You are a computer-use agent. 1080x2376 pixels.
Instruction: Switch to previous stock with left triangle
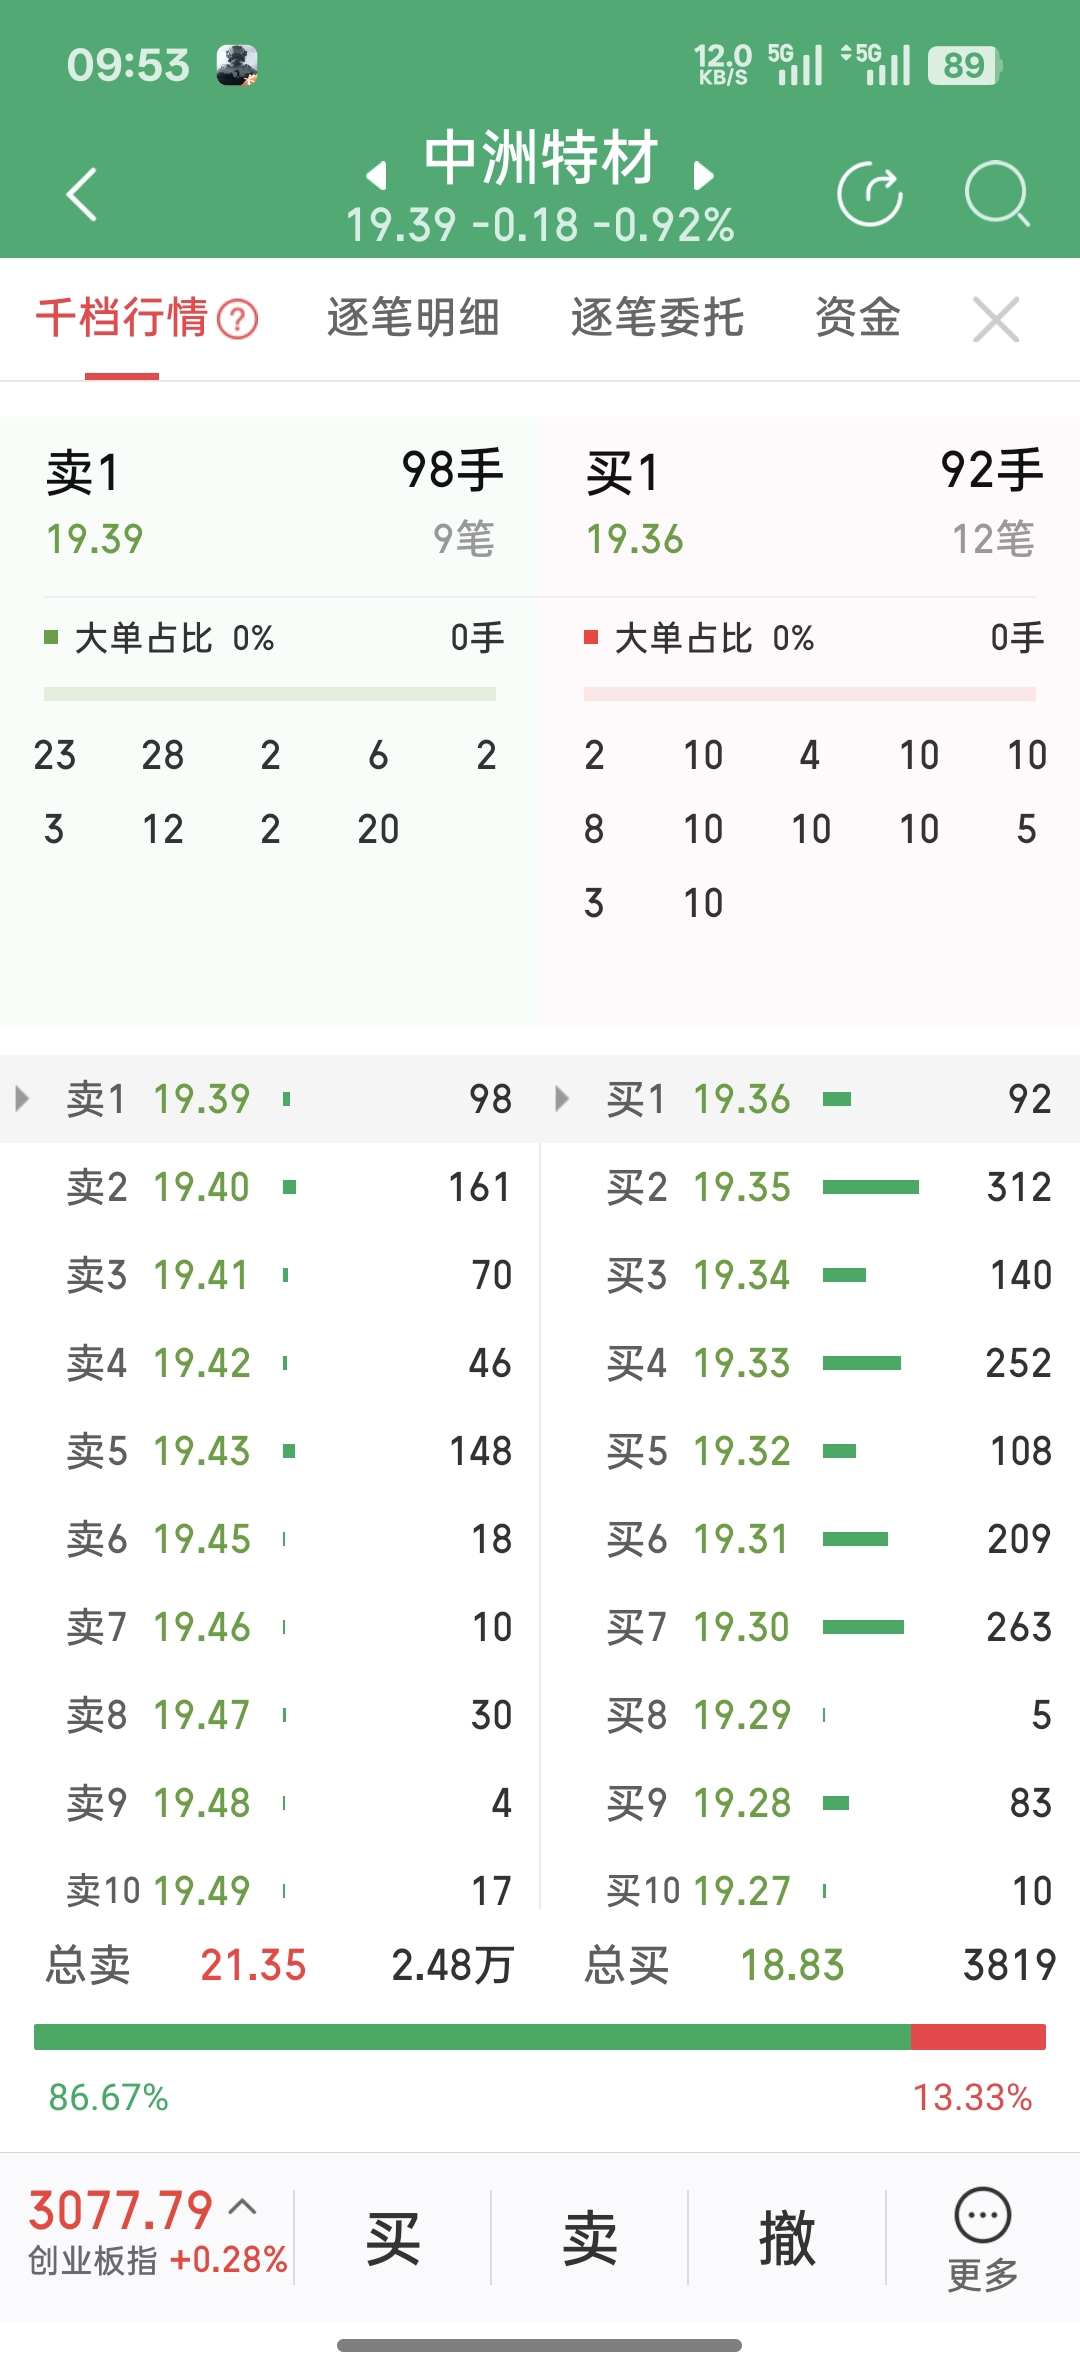tap(376, 176)
